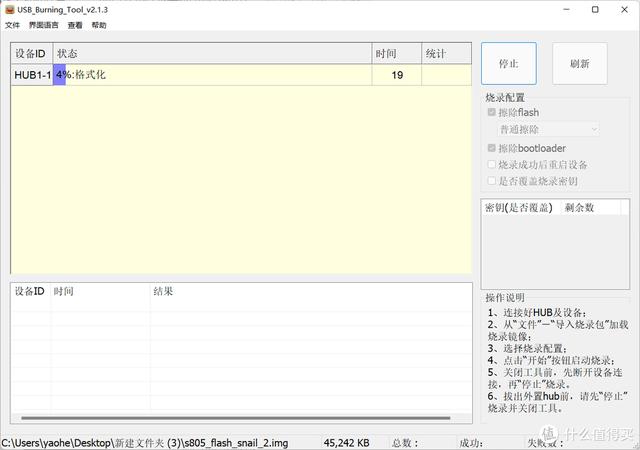The image size is (640, 450).
Task: Toggle the 擦除flash checkbox
Action: (x=491, y=113)
